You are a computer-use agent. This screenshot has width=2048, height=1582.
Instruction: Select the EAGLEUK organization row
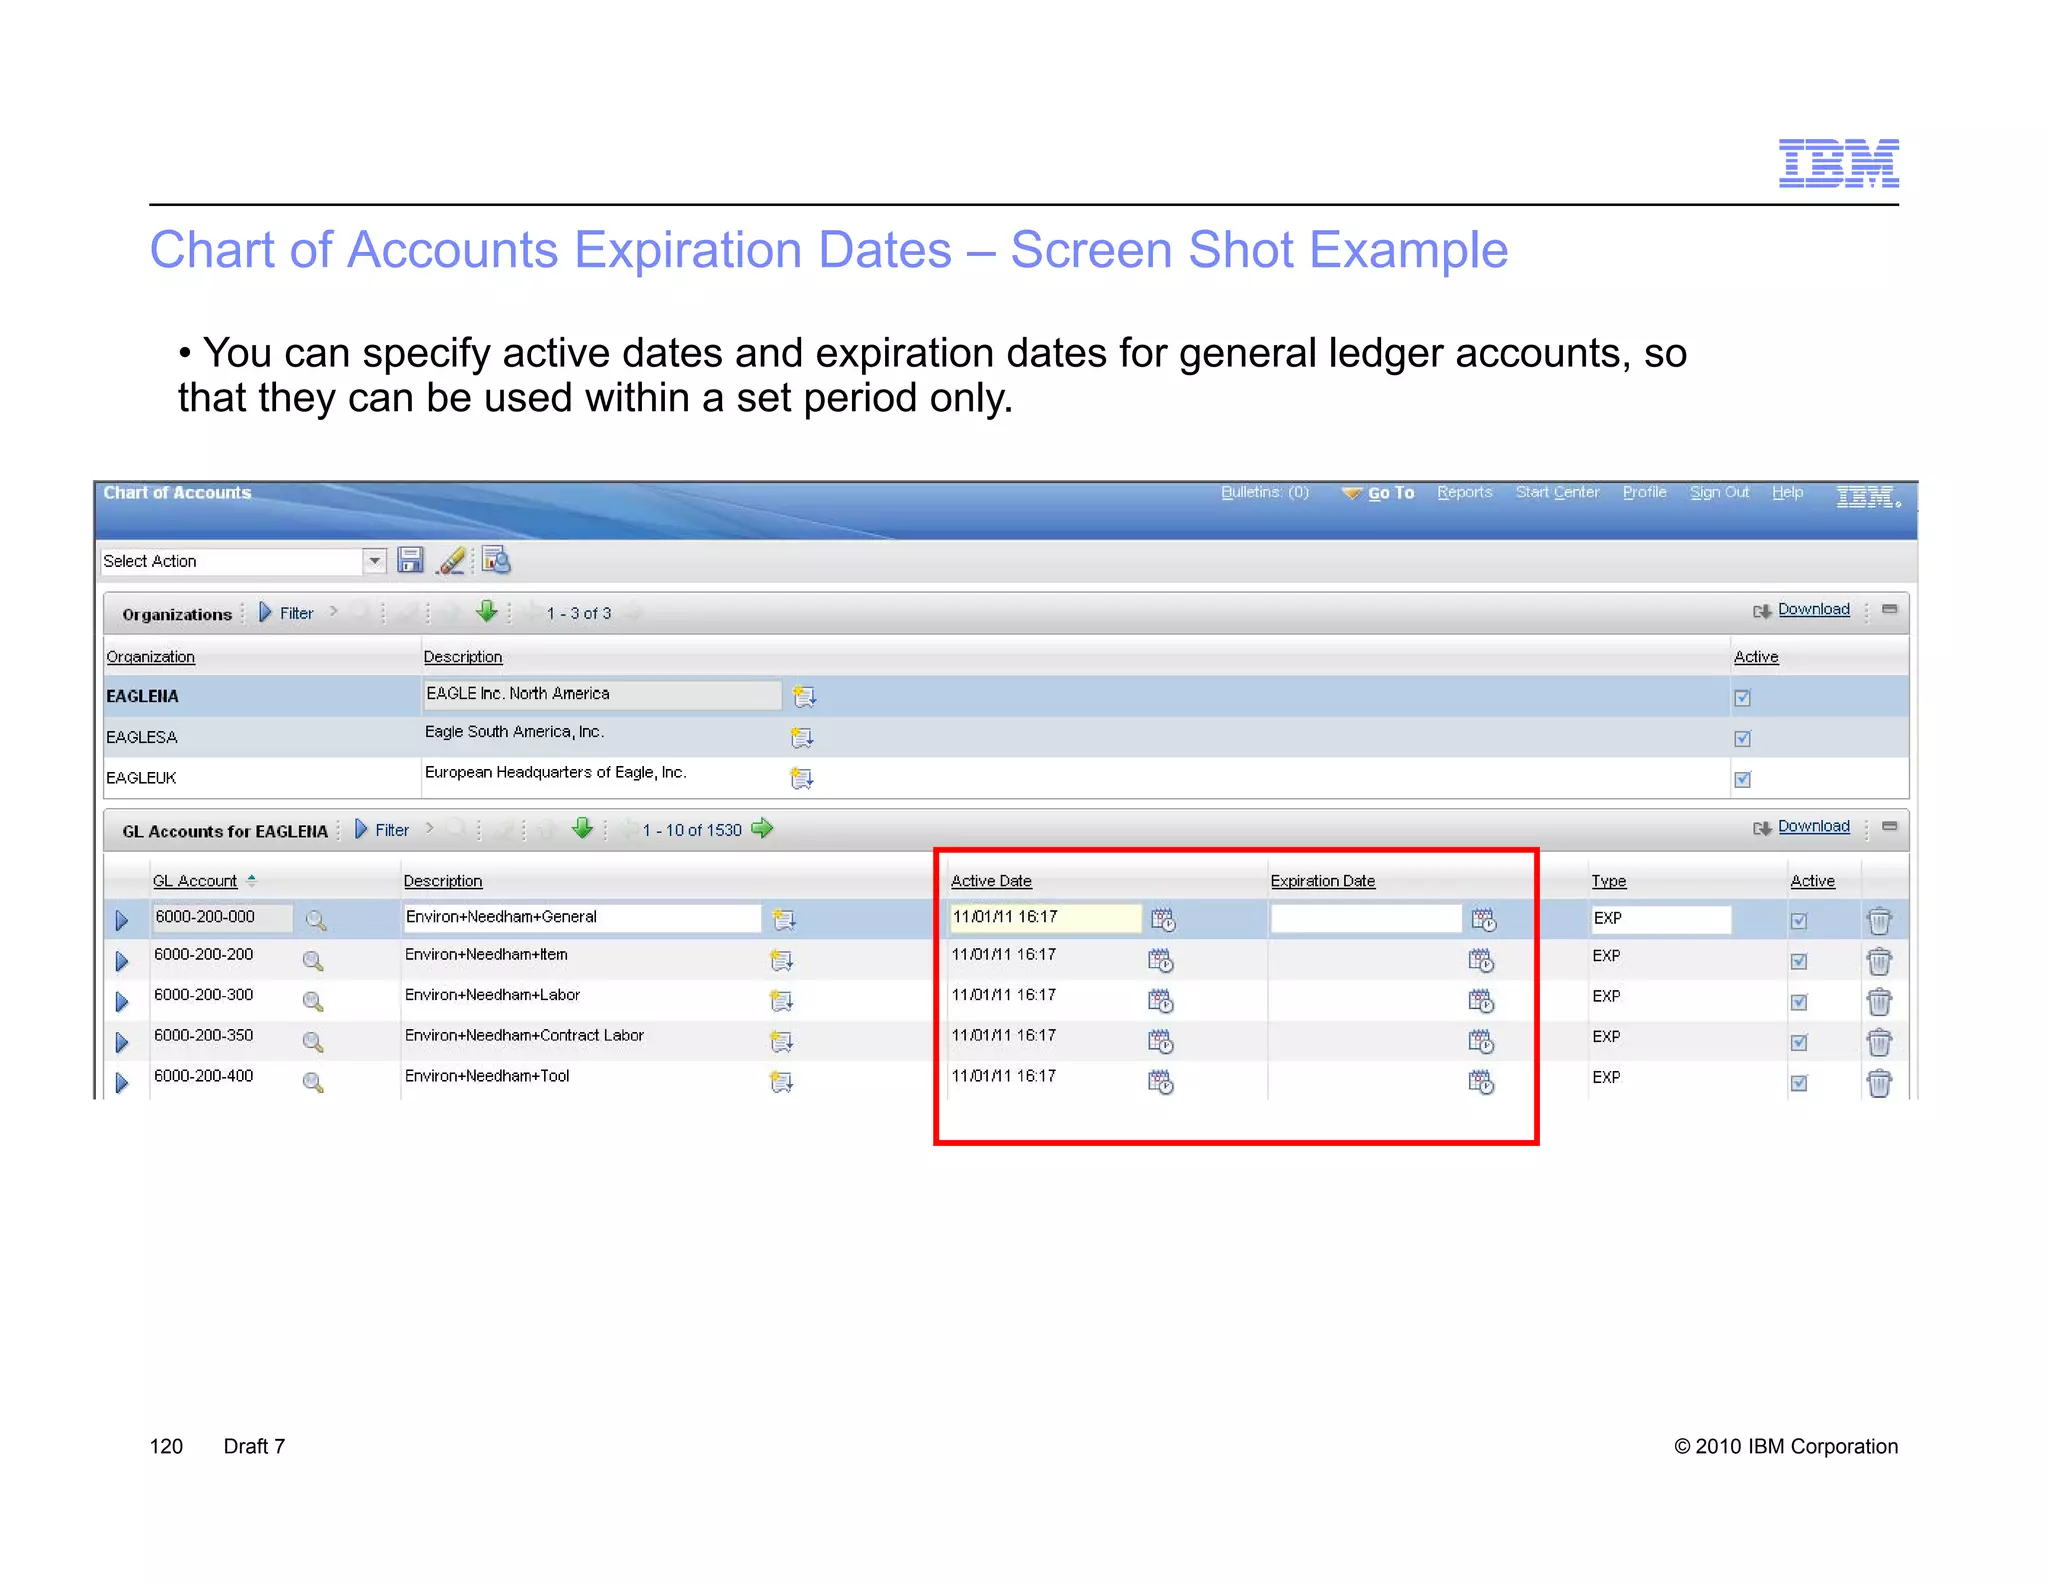point(1006,777)
